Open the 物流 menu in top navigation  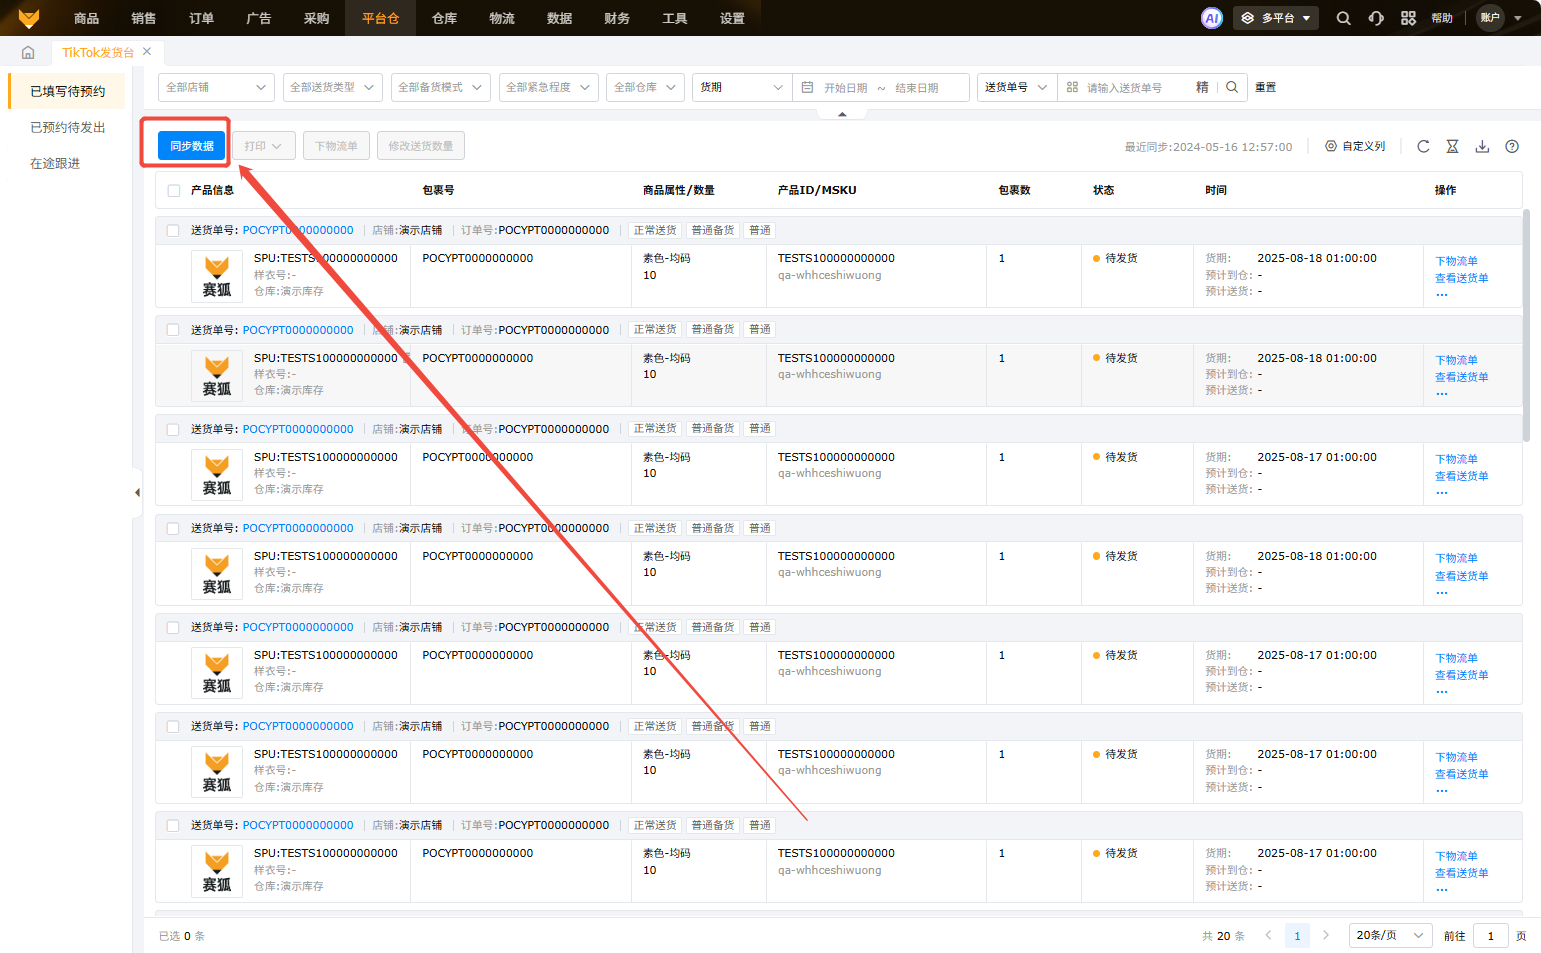coord(502,18)
